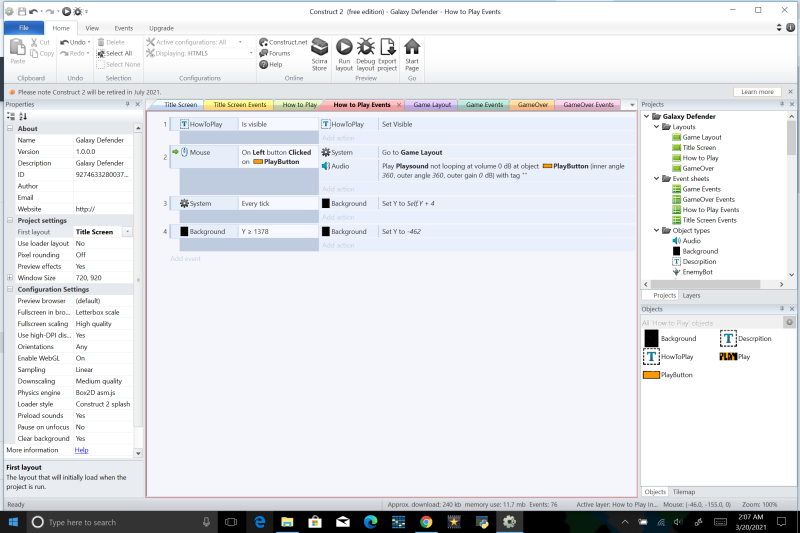
Task: Expand the Window Size property
Action: [10, 278]
